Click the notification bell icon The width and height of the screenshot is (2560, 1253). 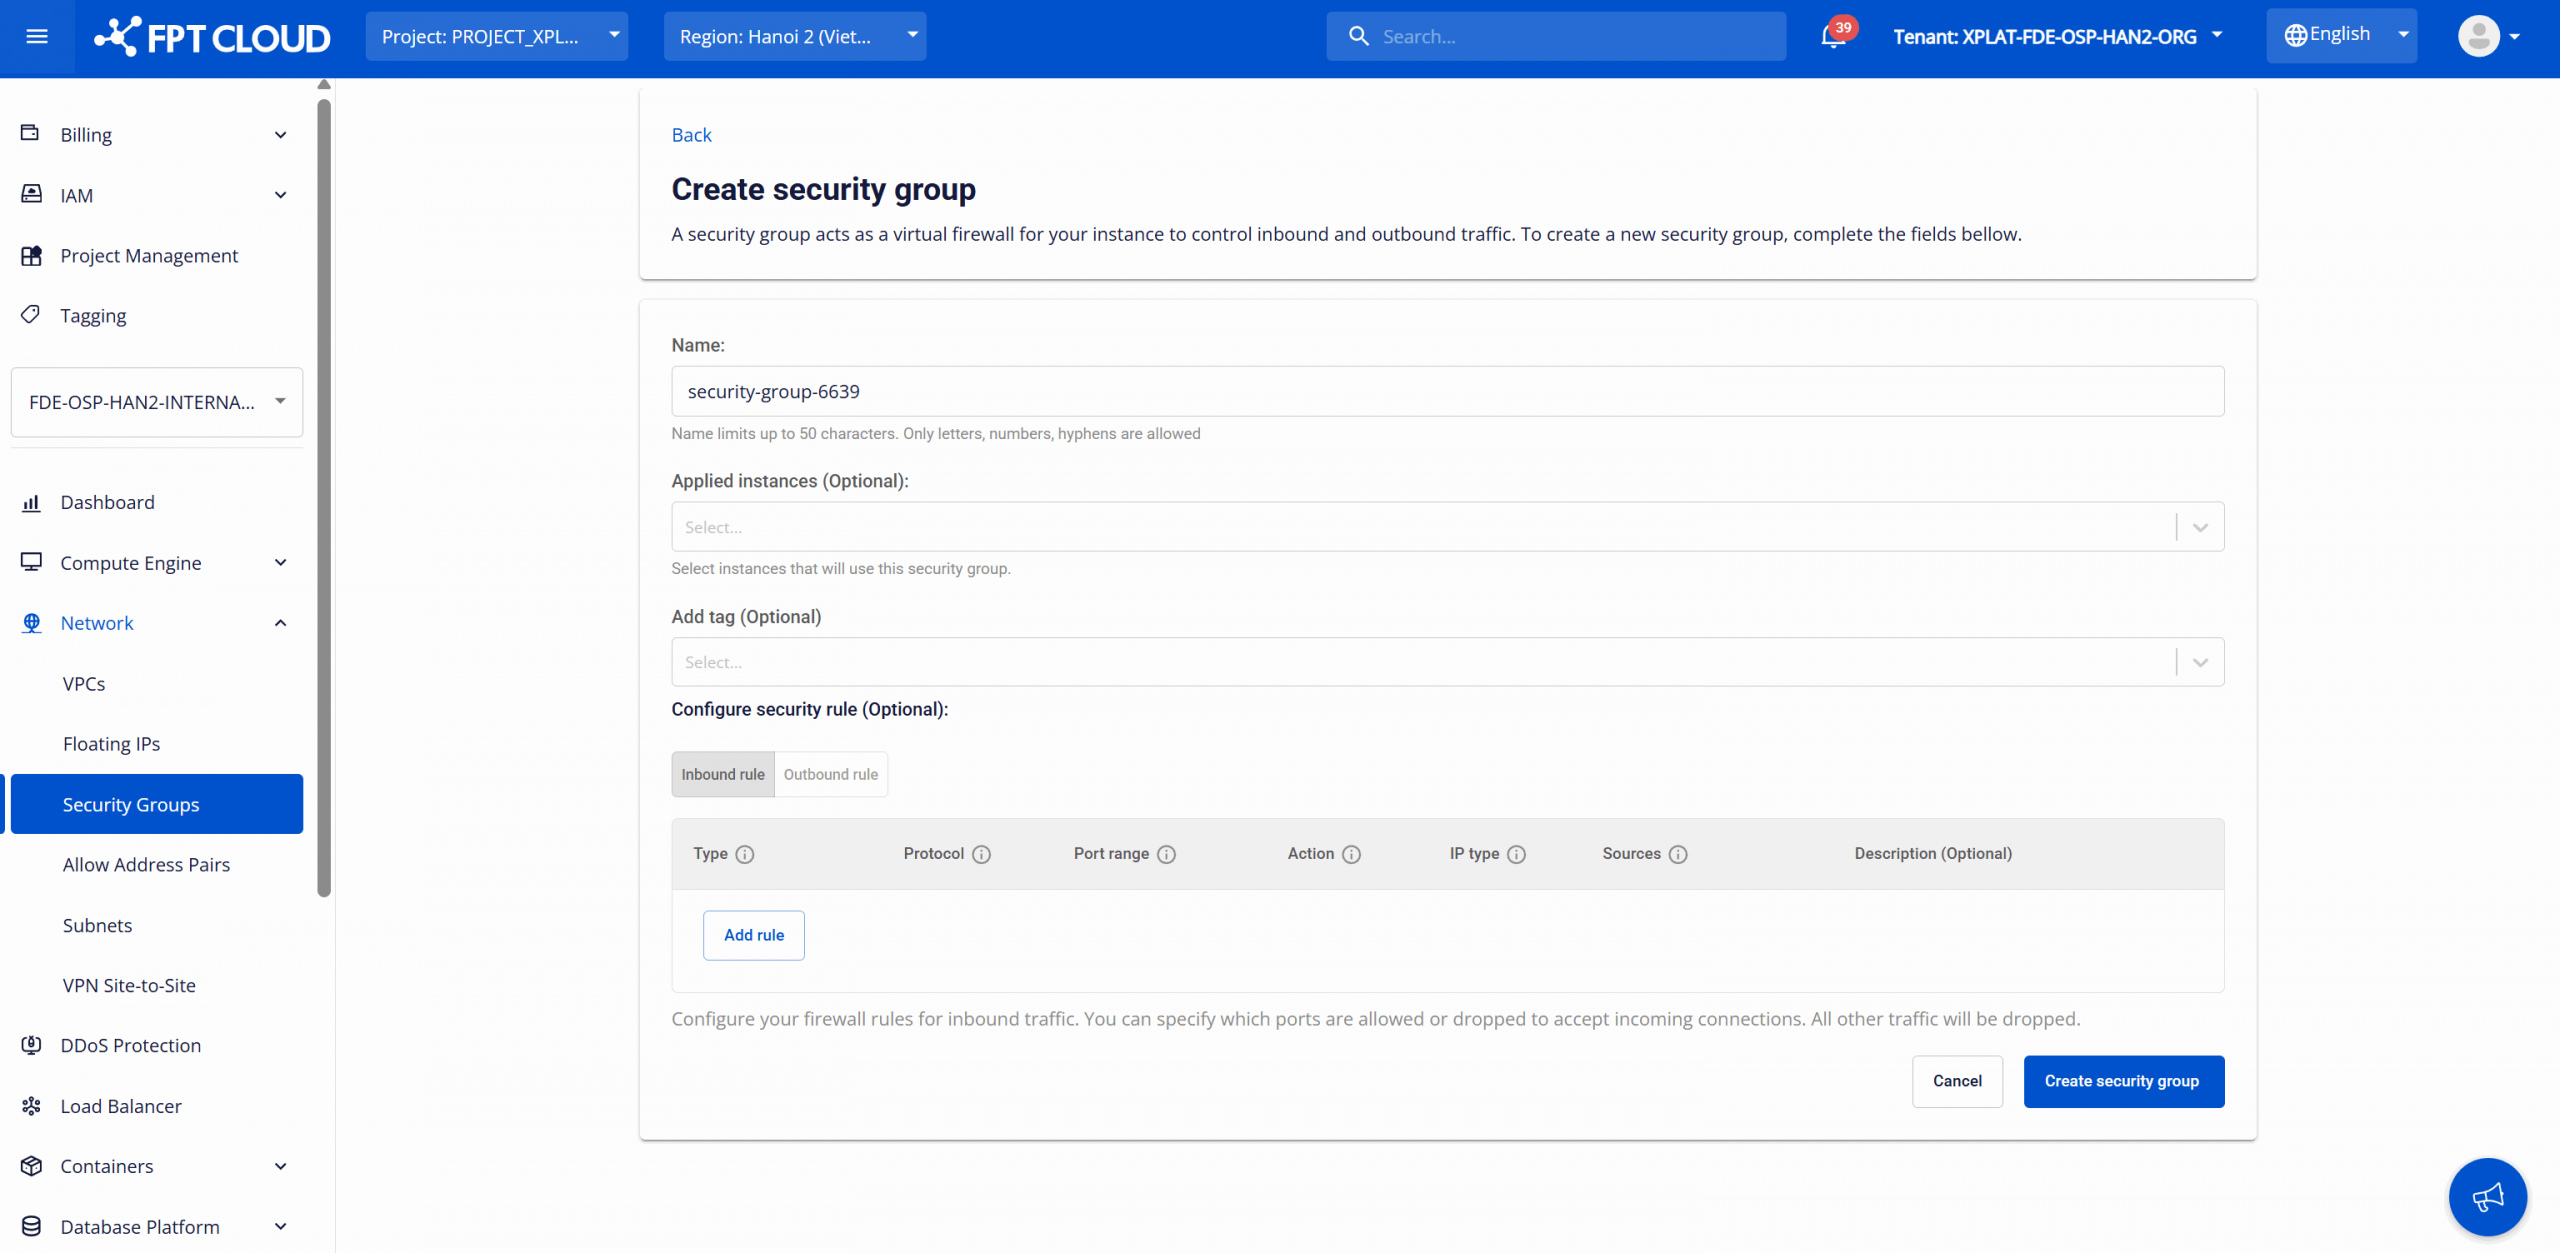coord(1832,38)
